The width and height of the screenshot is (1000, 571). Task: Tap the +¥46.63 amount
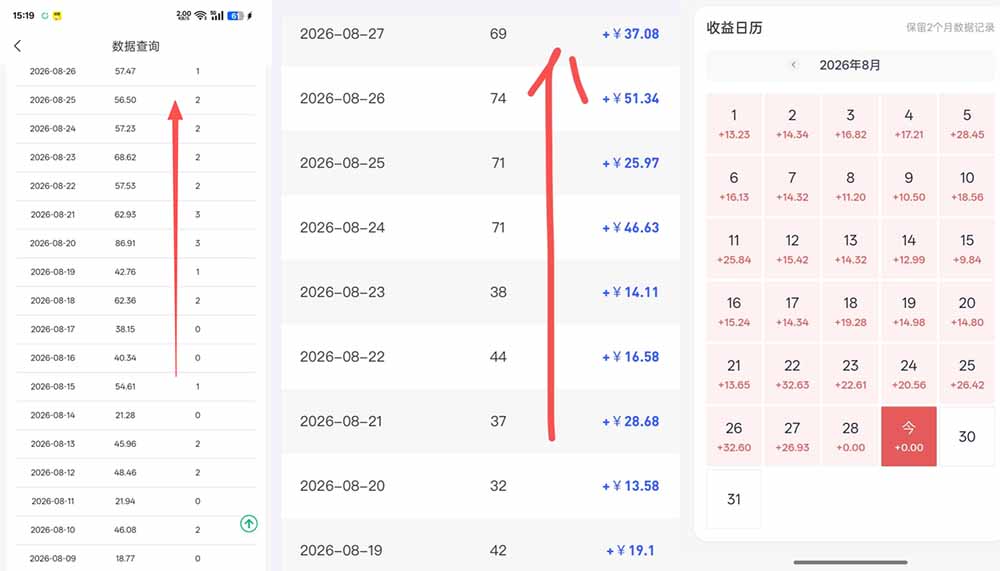tap(630, 227)
